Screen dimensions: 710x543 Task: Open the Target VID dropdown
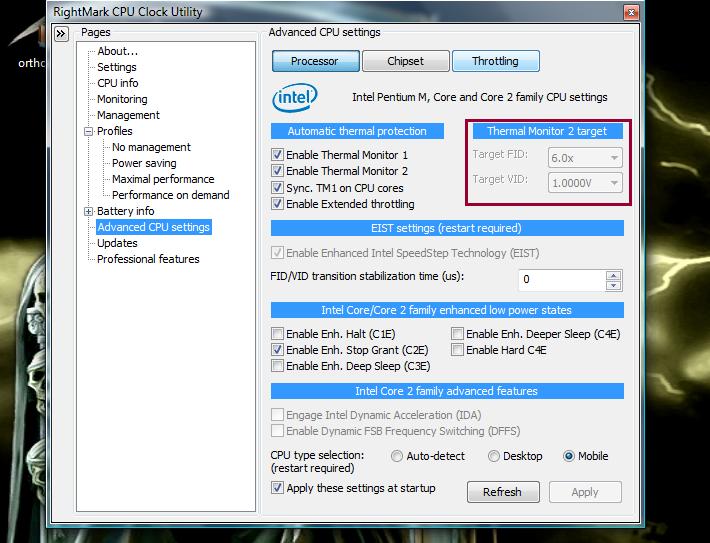pyautogui.click(x=585, y=183)
